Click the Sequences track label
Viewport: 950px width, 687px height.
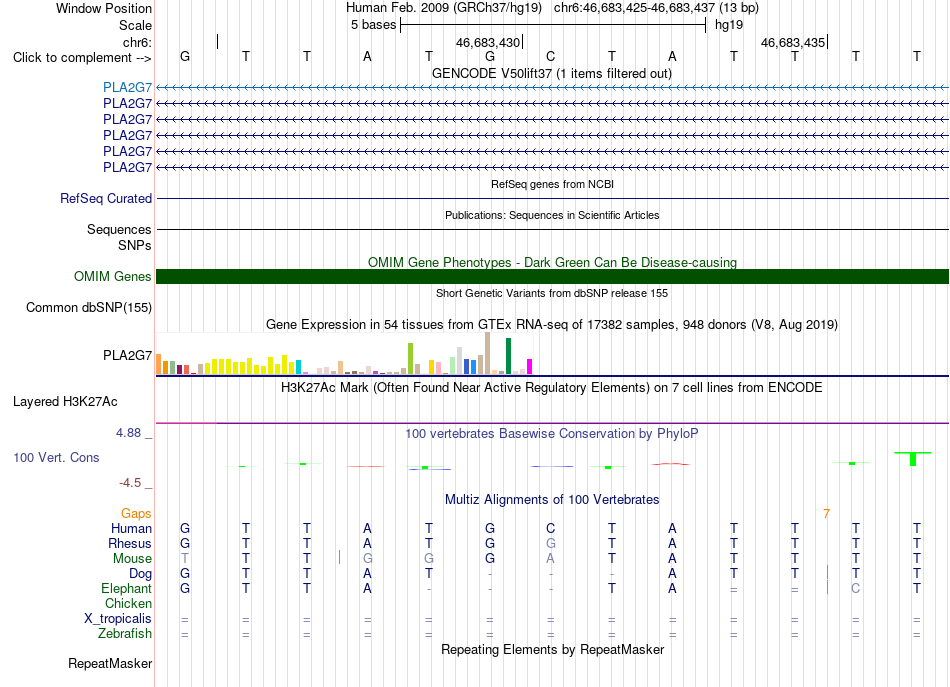pos(119,230)
